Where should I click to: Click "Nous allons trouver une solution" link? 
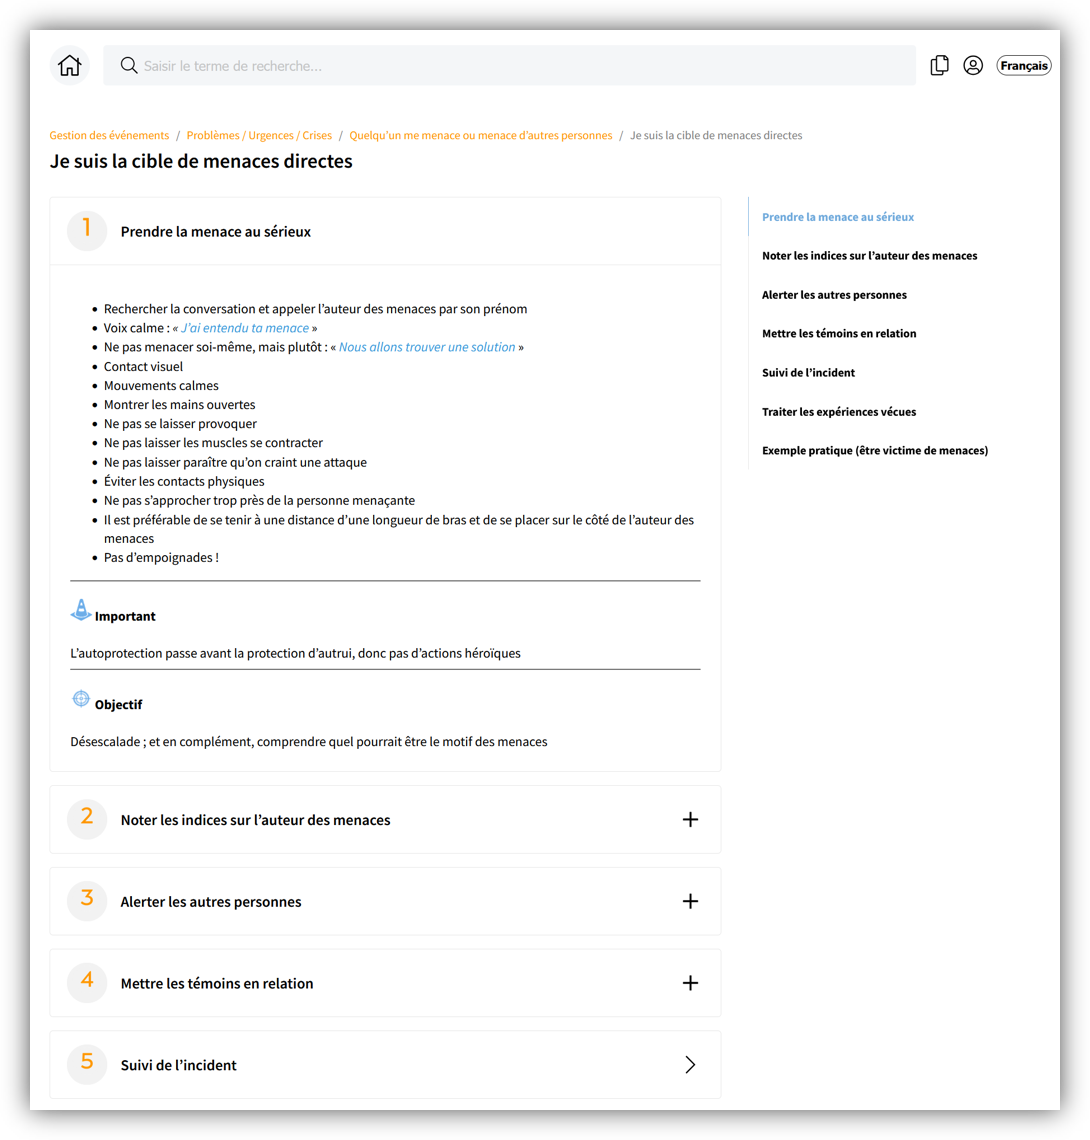[x=427, y=347]
